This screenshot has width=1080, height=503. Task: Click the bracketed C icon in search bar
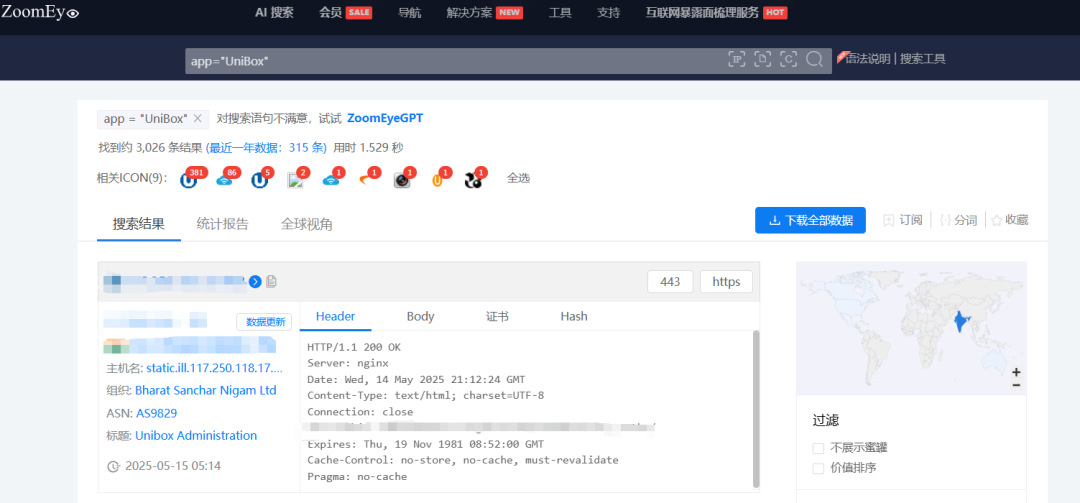(x=789, y=60)
